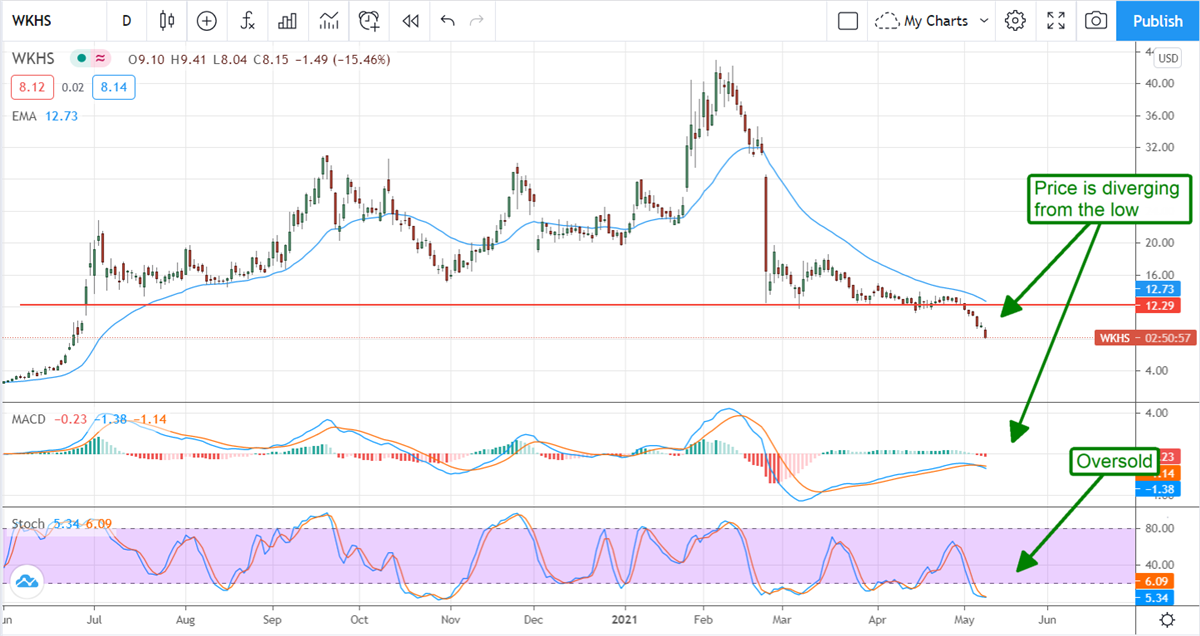Open the Indicators fx menu
Viewport: 1200px width, 636px height.
[x=247, y=20]
